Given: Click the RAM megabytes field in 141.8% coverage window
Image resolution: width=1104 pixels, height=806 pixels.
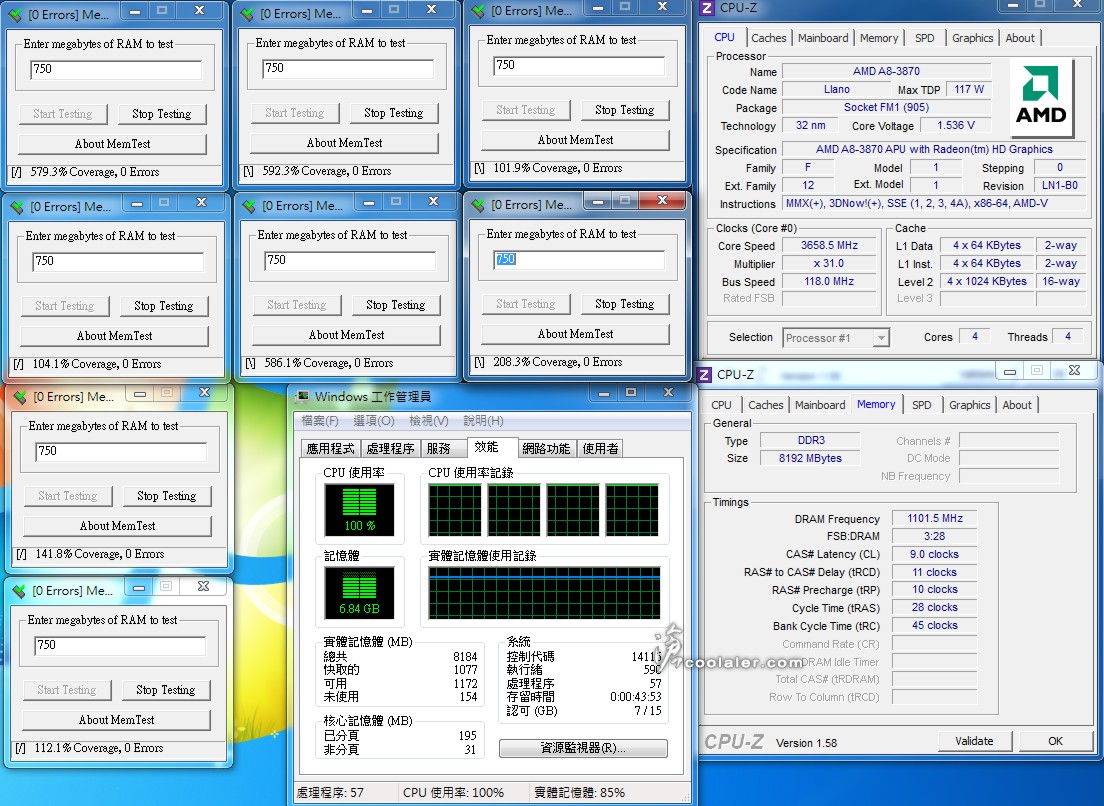Looking at the screenshot, I should pos(121,451).
